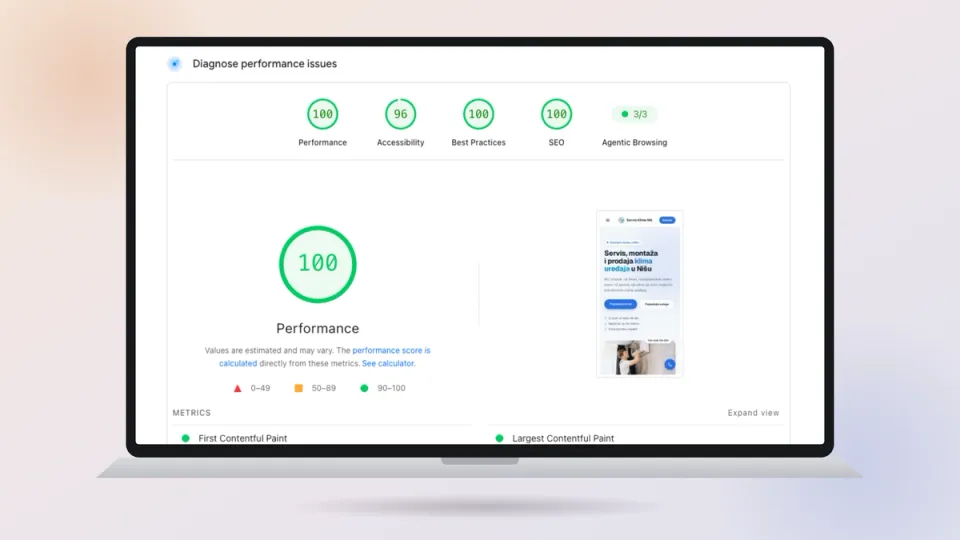Click the SEO label text
Screen dimensions: 960x540
coord(556,143)
